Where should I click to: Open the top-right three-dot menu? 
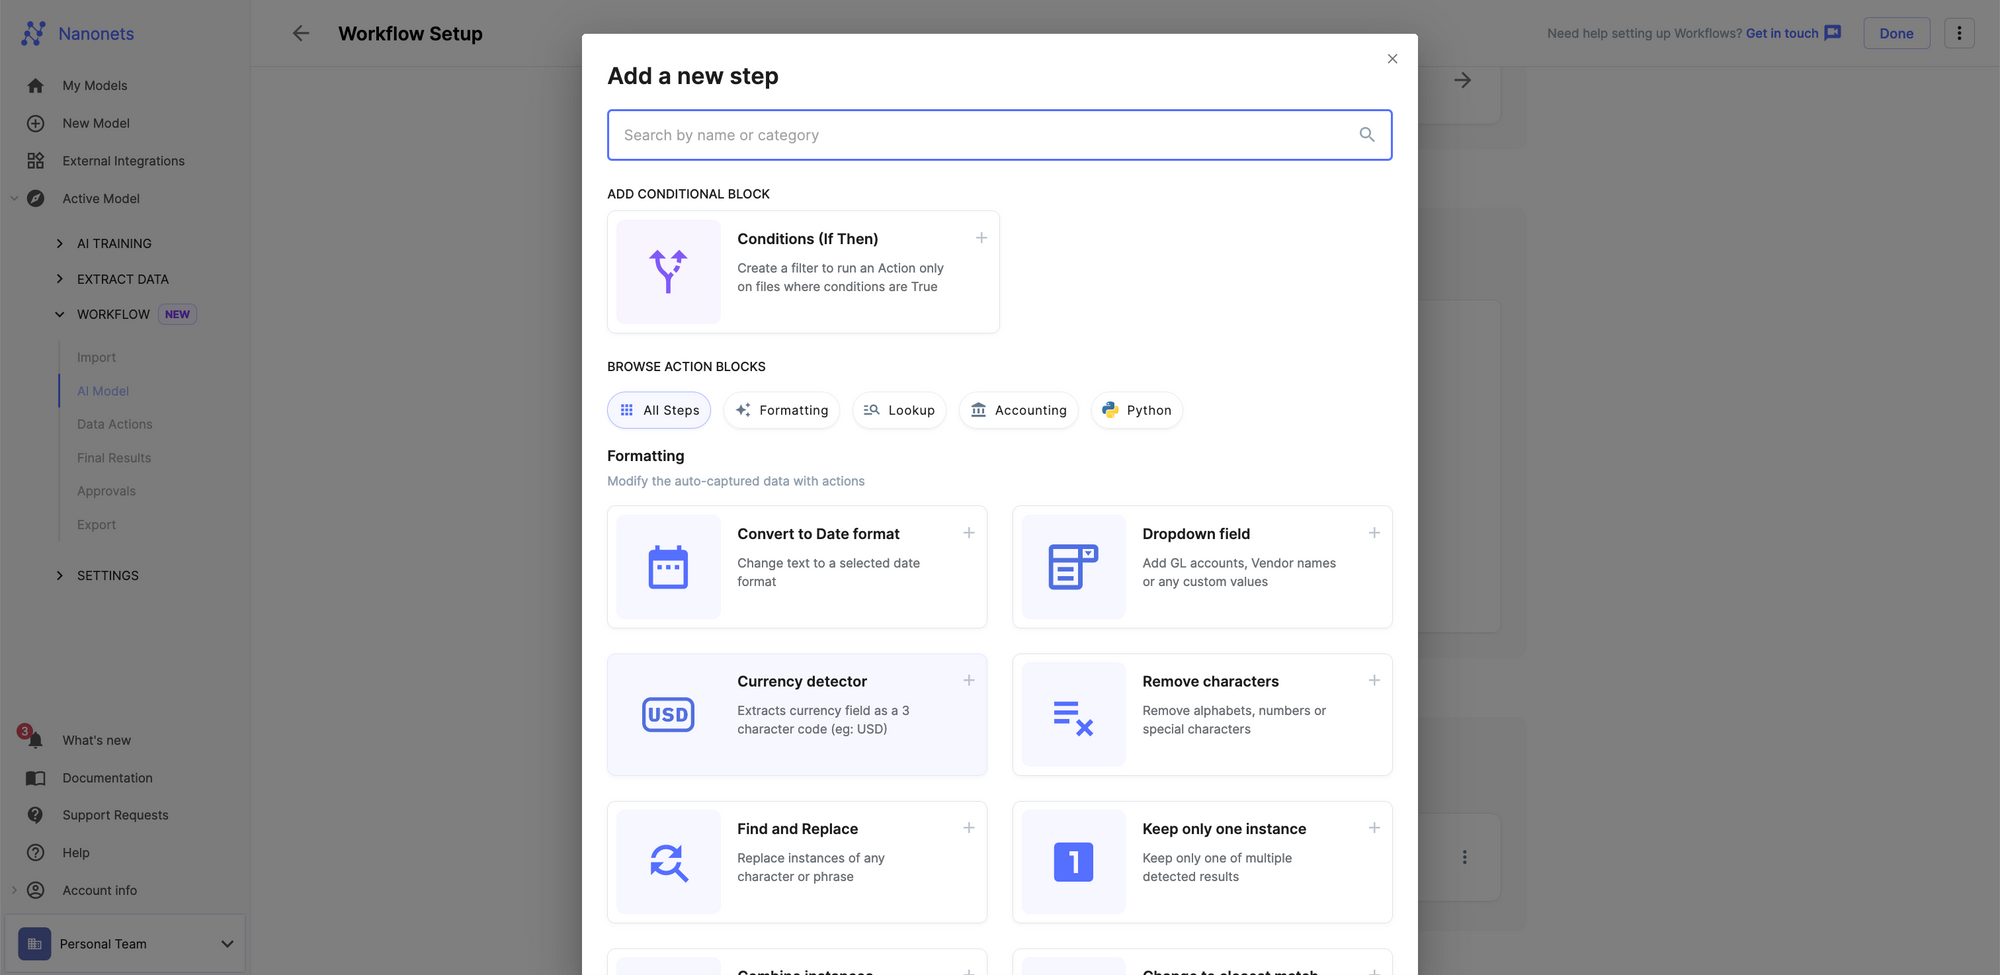pyautogui.click(x=1959, y=33)
